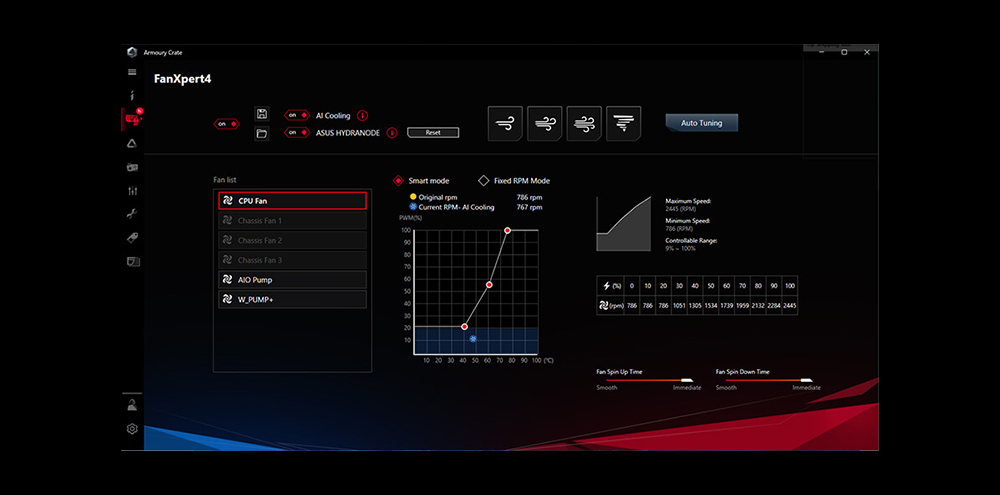
Task: Click the 1739 rpm table cell
Action: [x=727, y=306]
